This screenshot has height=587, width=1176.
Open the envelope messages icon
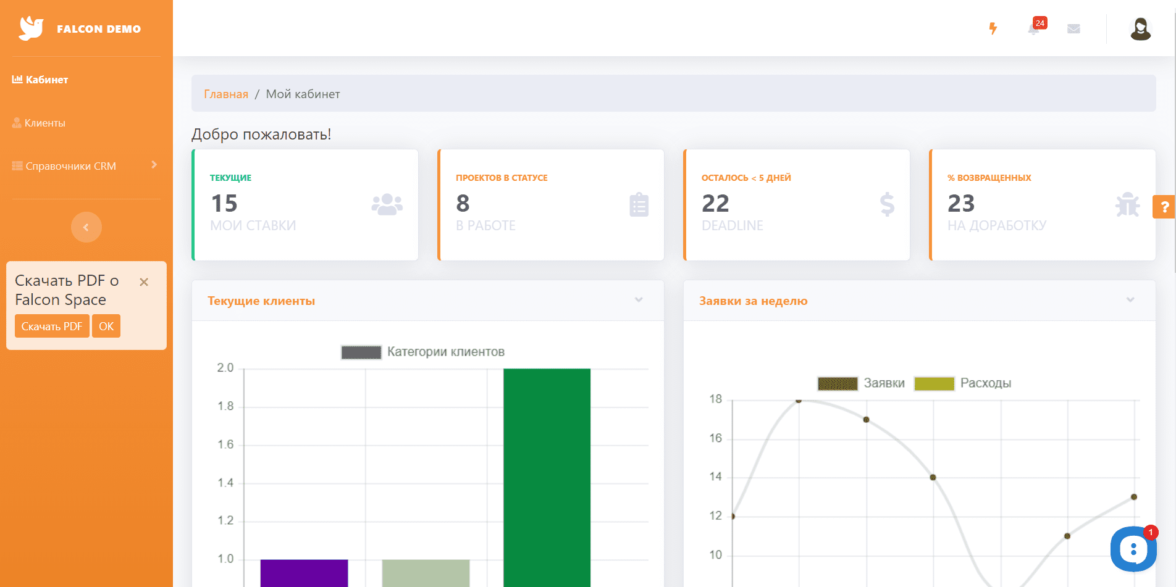[x=1073, y=29]
